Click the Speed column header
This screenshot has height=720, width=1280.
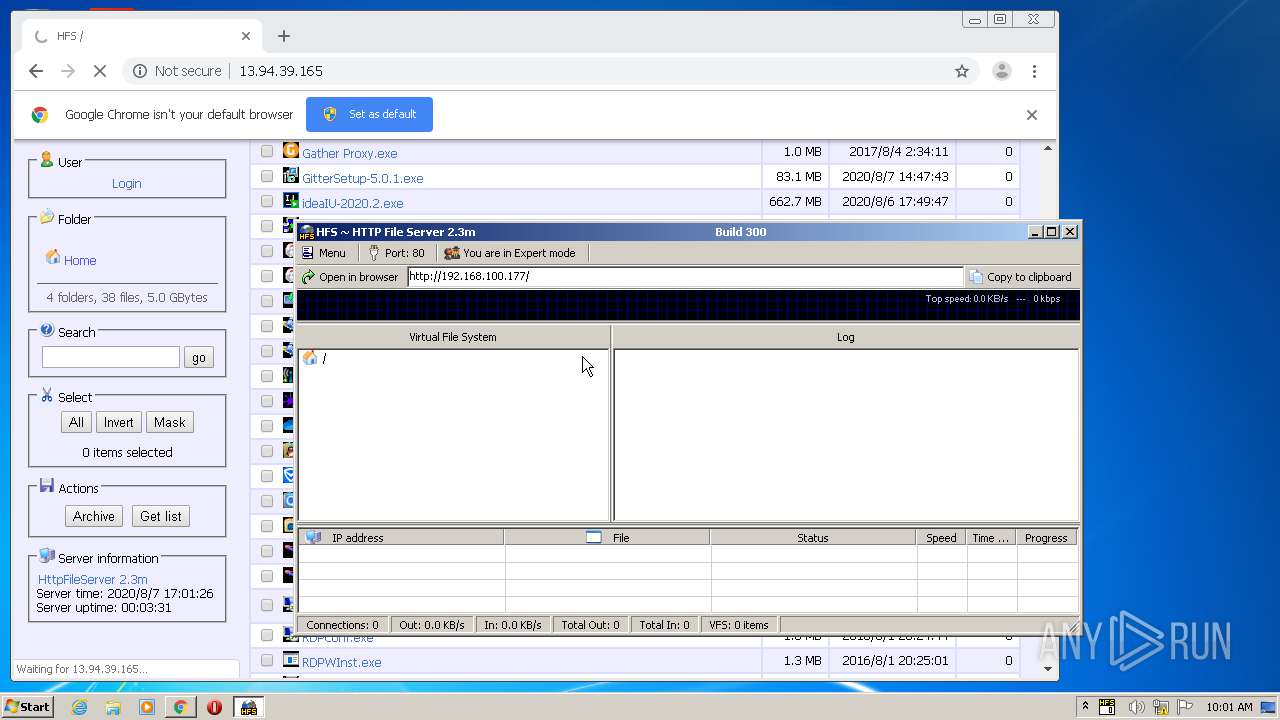click(x=941, y=538)
